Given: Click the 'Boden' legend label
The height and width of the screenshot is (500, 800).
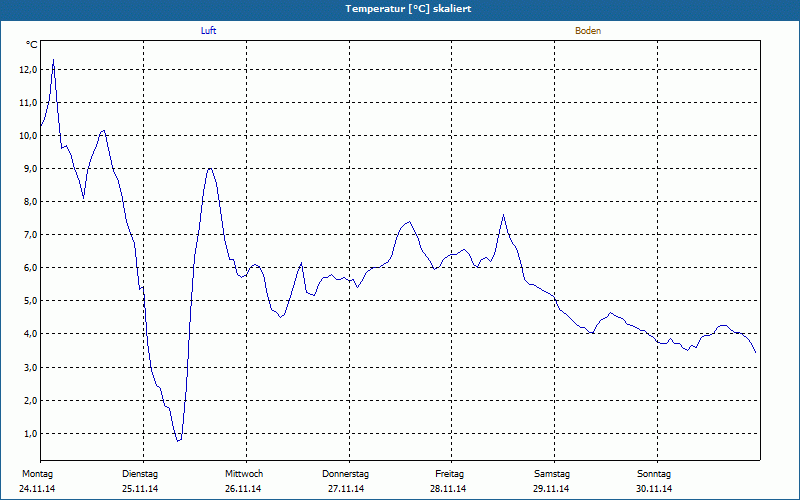Looking at the screenshot, I should pyautogui.click(x=588, y=31).
